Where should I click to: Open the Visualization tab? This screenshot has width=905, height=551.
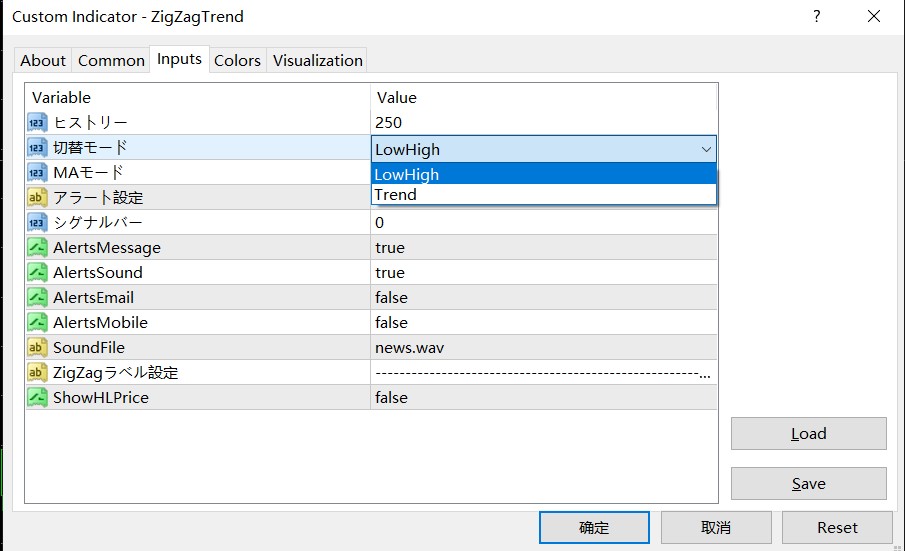coord(317,60)
